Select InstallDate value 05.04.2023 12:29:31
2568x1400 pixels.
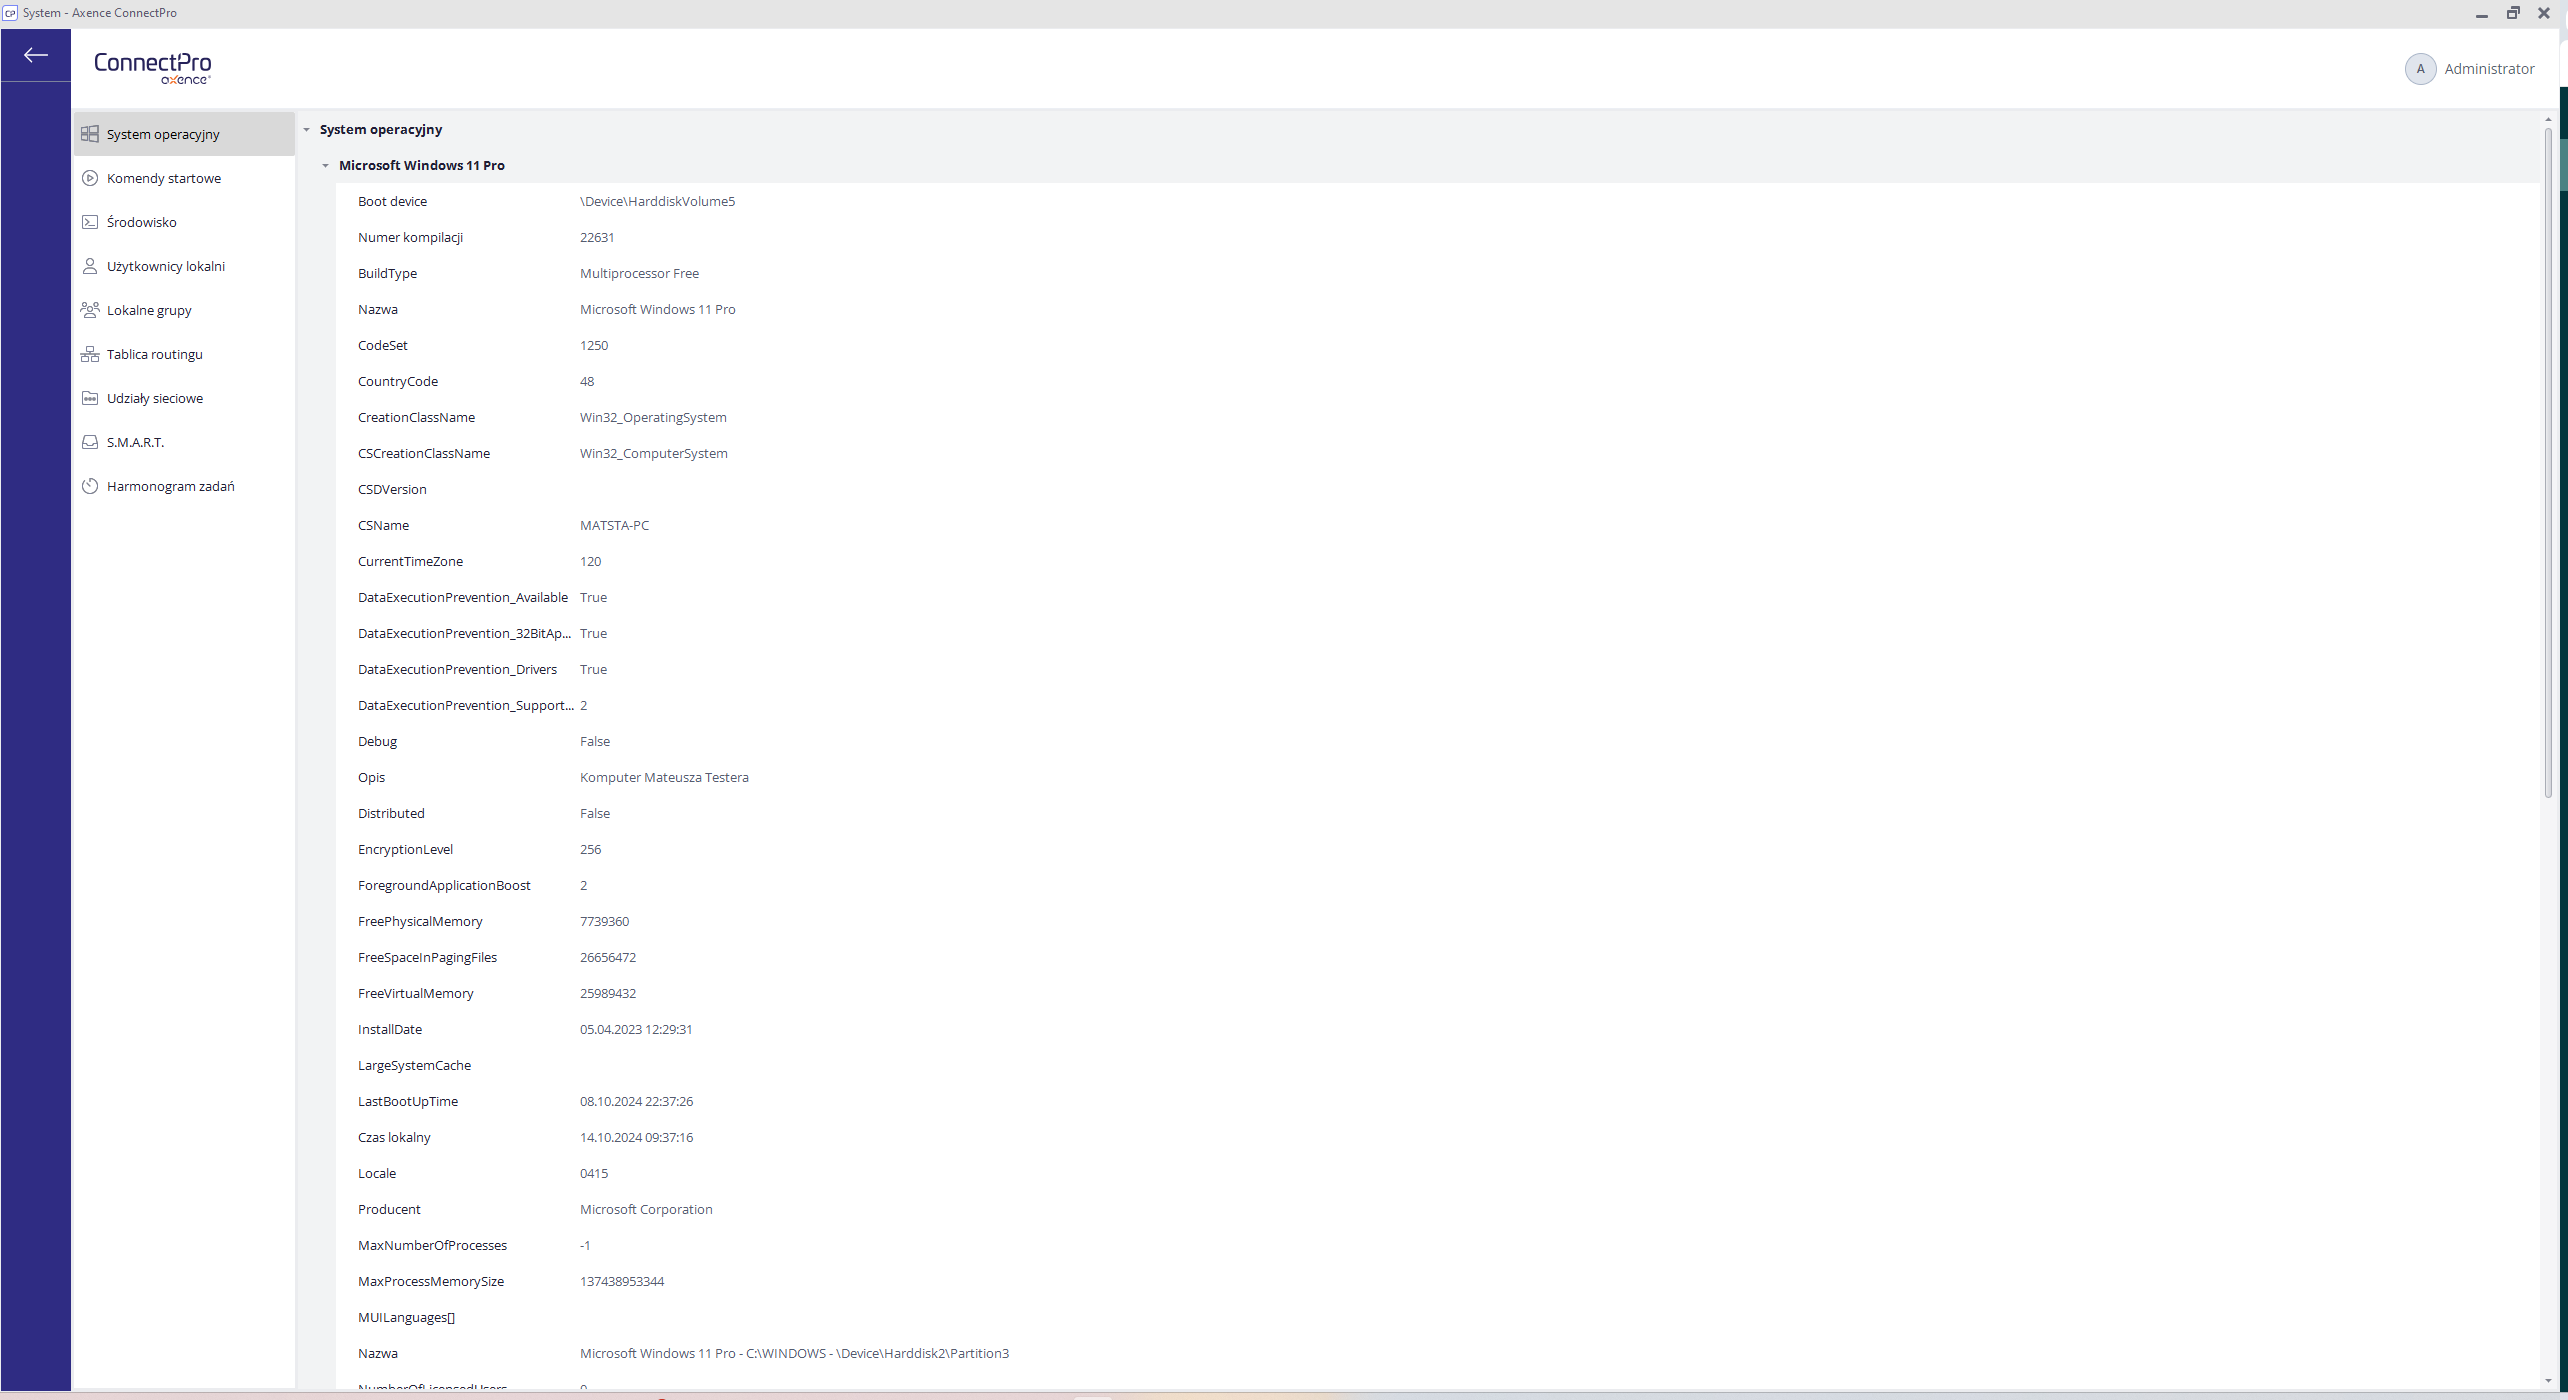tap(636, 1030)
